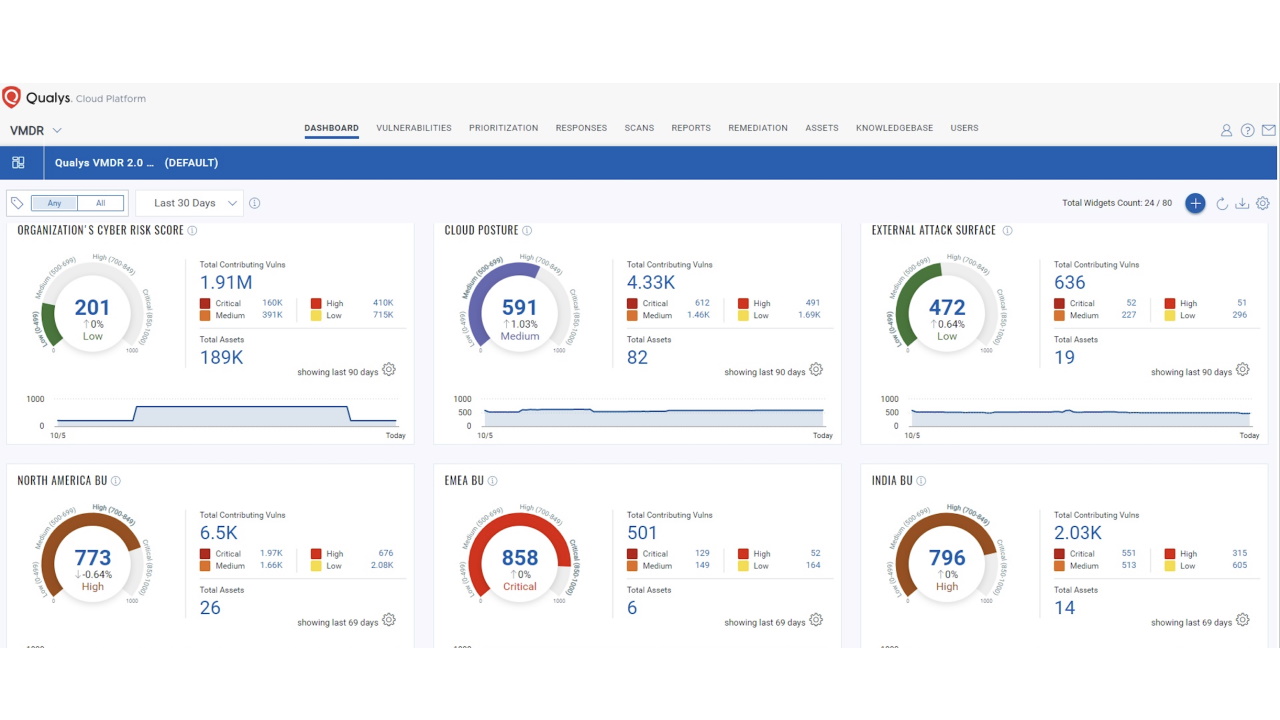Open the Prioritization menu item

[503, 128]
